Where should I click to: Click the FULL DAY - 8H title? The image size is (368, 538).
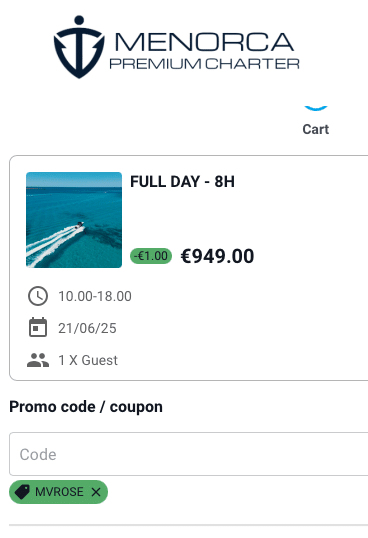[182, 182]
